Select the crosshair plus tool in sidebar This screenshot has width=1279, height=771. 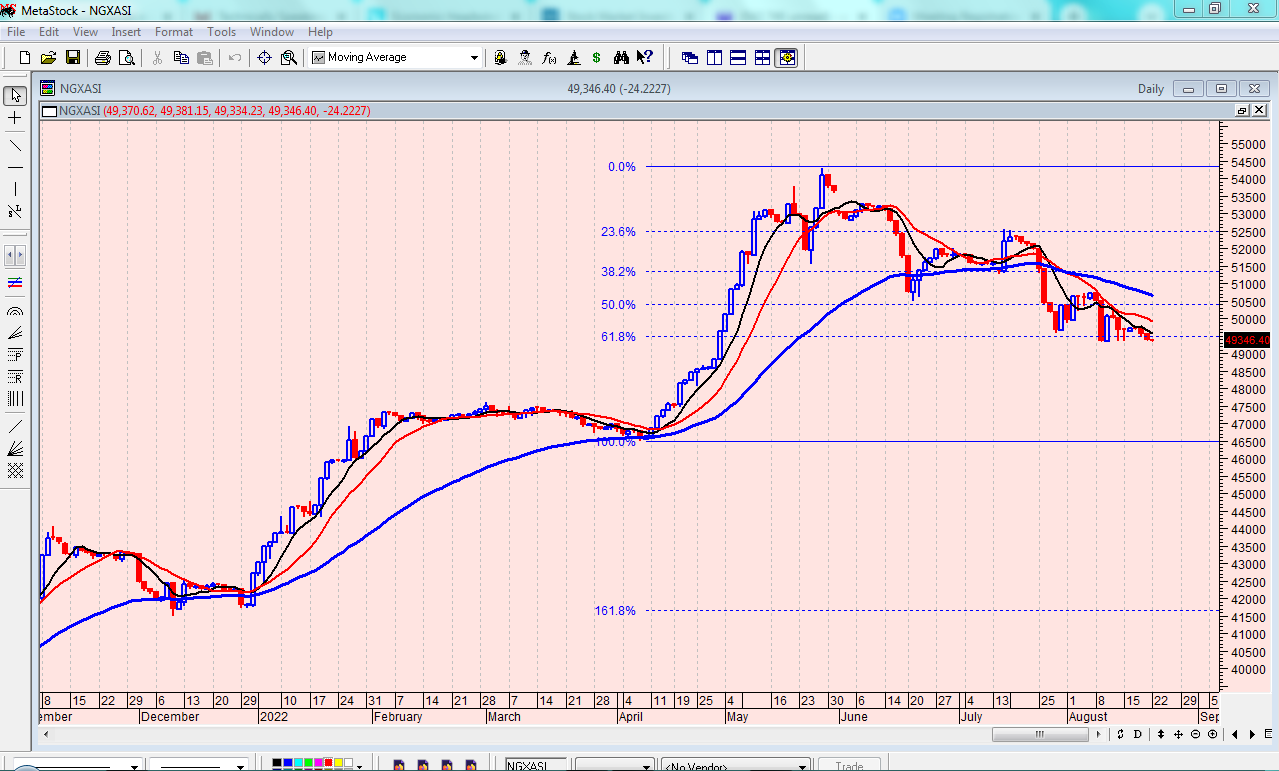pos(15,119)
